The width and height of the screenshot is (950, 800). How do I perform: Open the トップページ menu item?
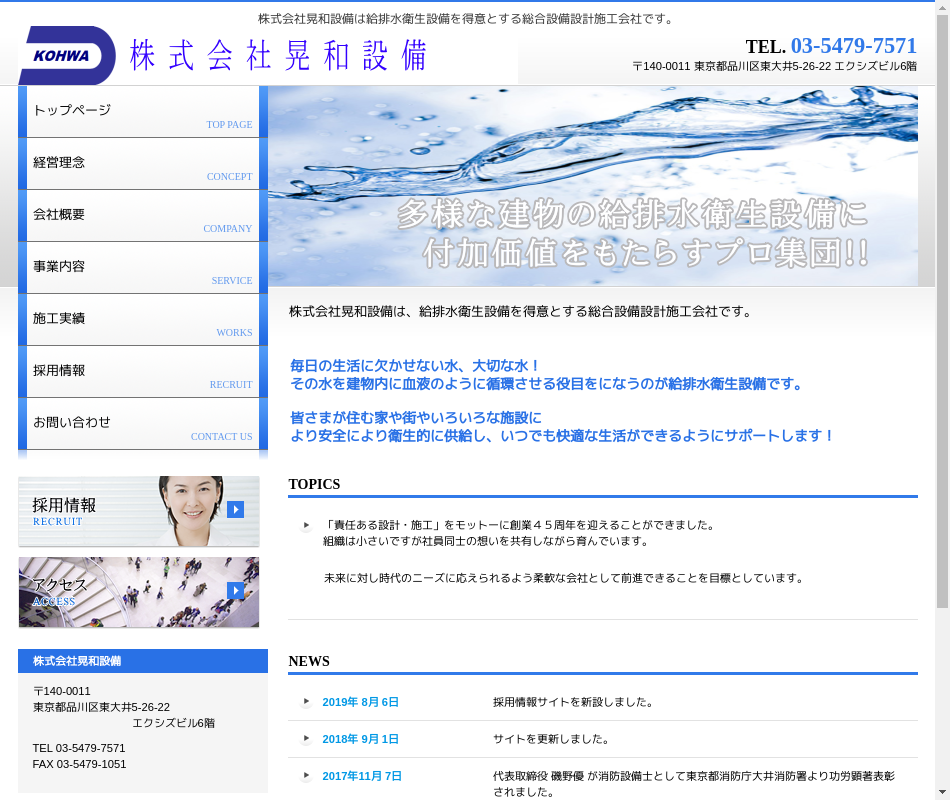tap(142, 112)
